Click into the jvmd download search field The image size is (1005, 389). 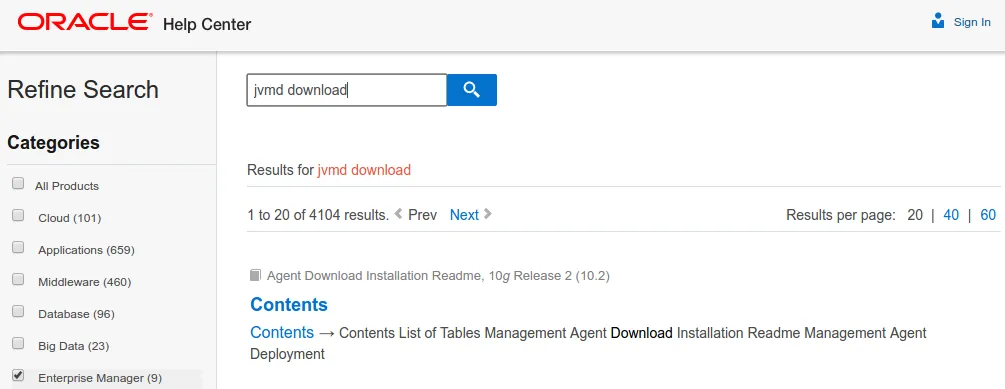347,90
